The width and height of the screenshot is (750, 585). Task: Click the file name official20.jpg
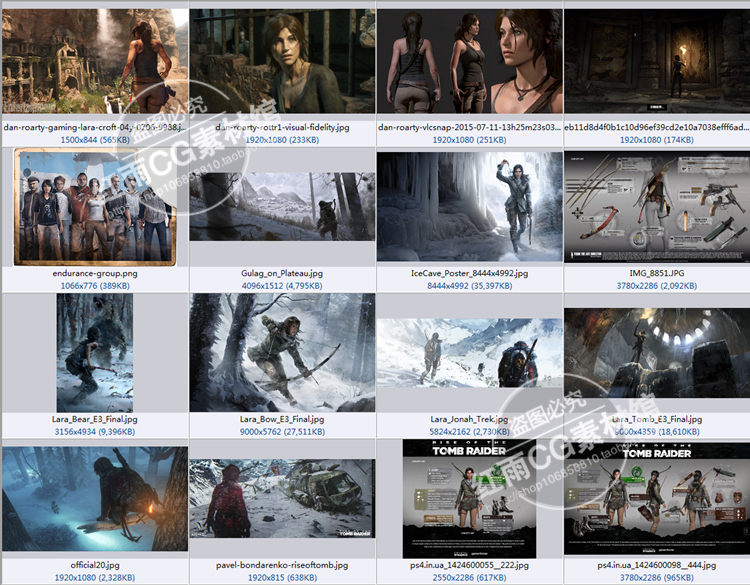click(95, 565)
